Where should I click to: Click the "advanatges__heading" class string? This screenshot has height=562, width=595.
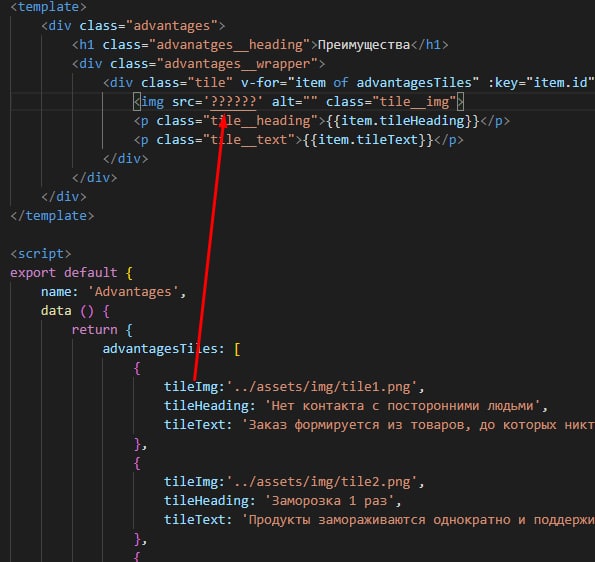[x=230, y=45]
